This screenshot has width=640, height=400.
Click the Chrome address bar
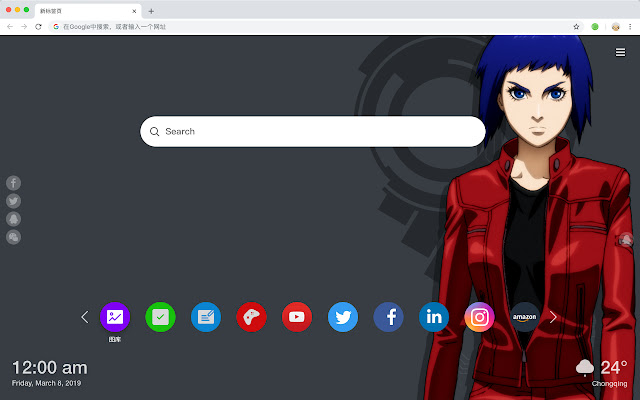click(x=315, y=27)
